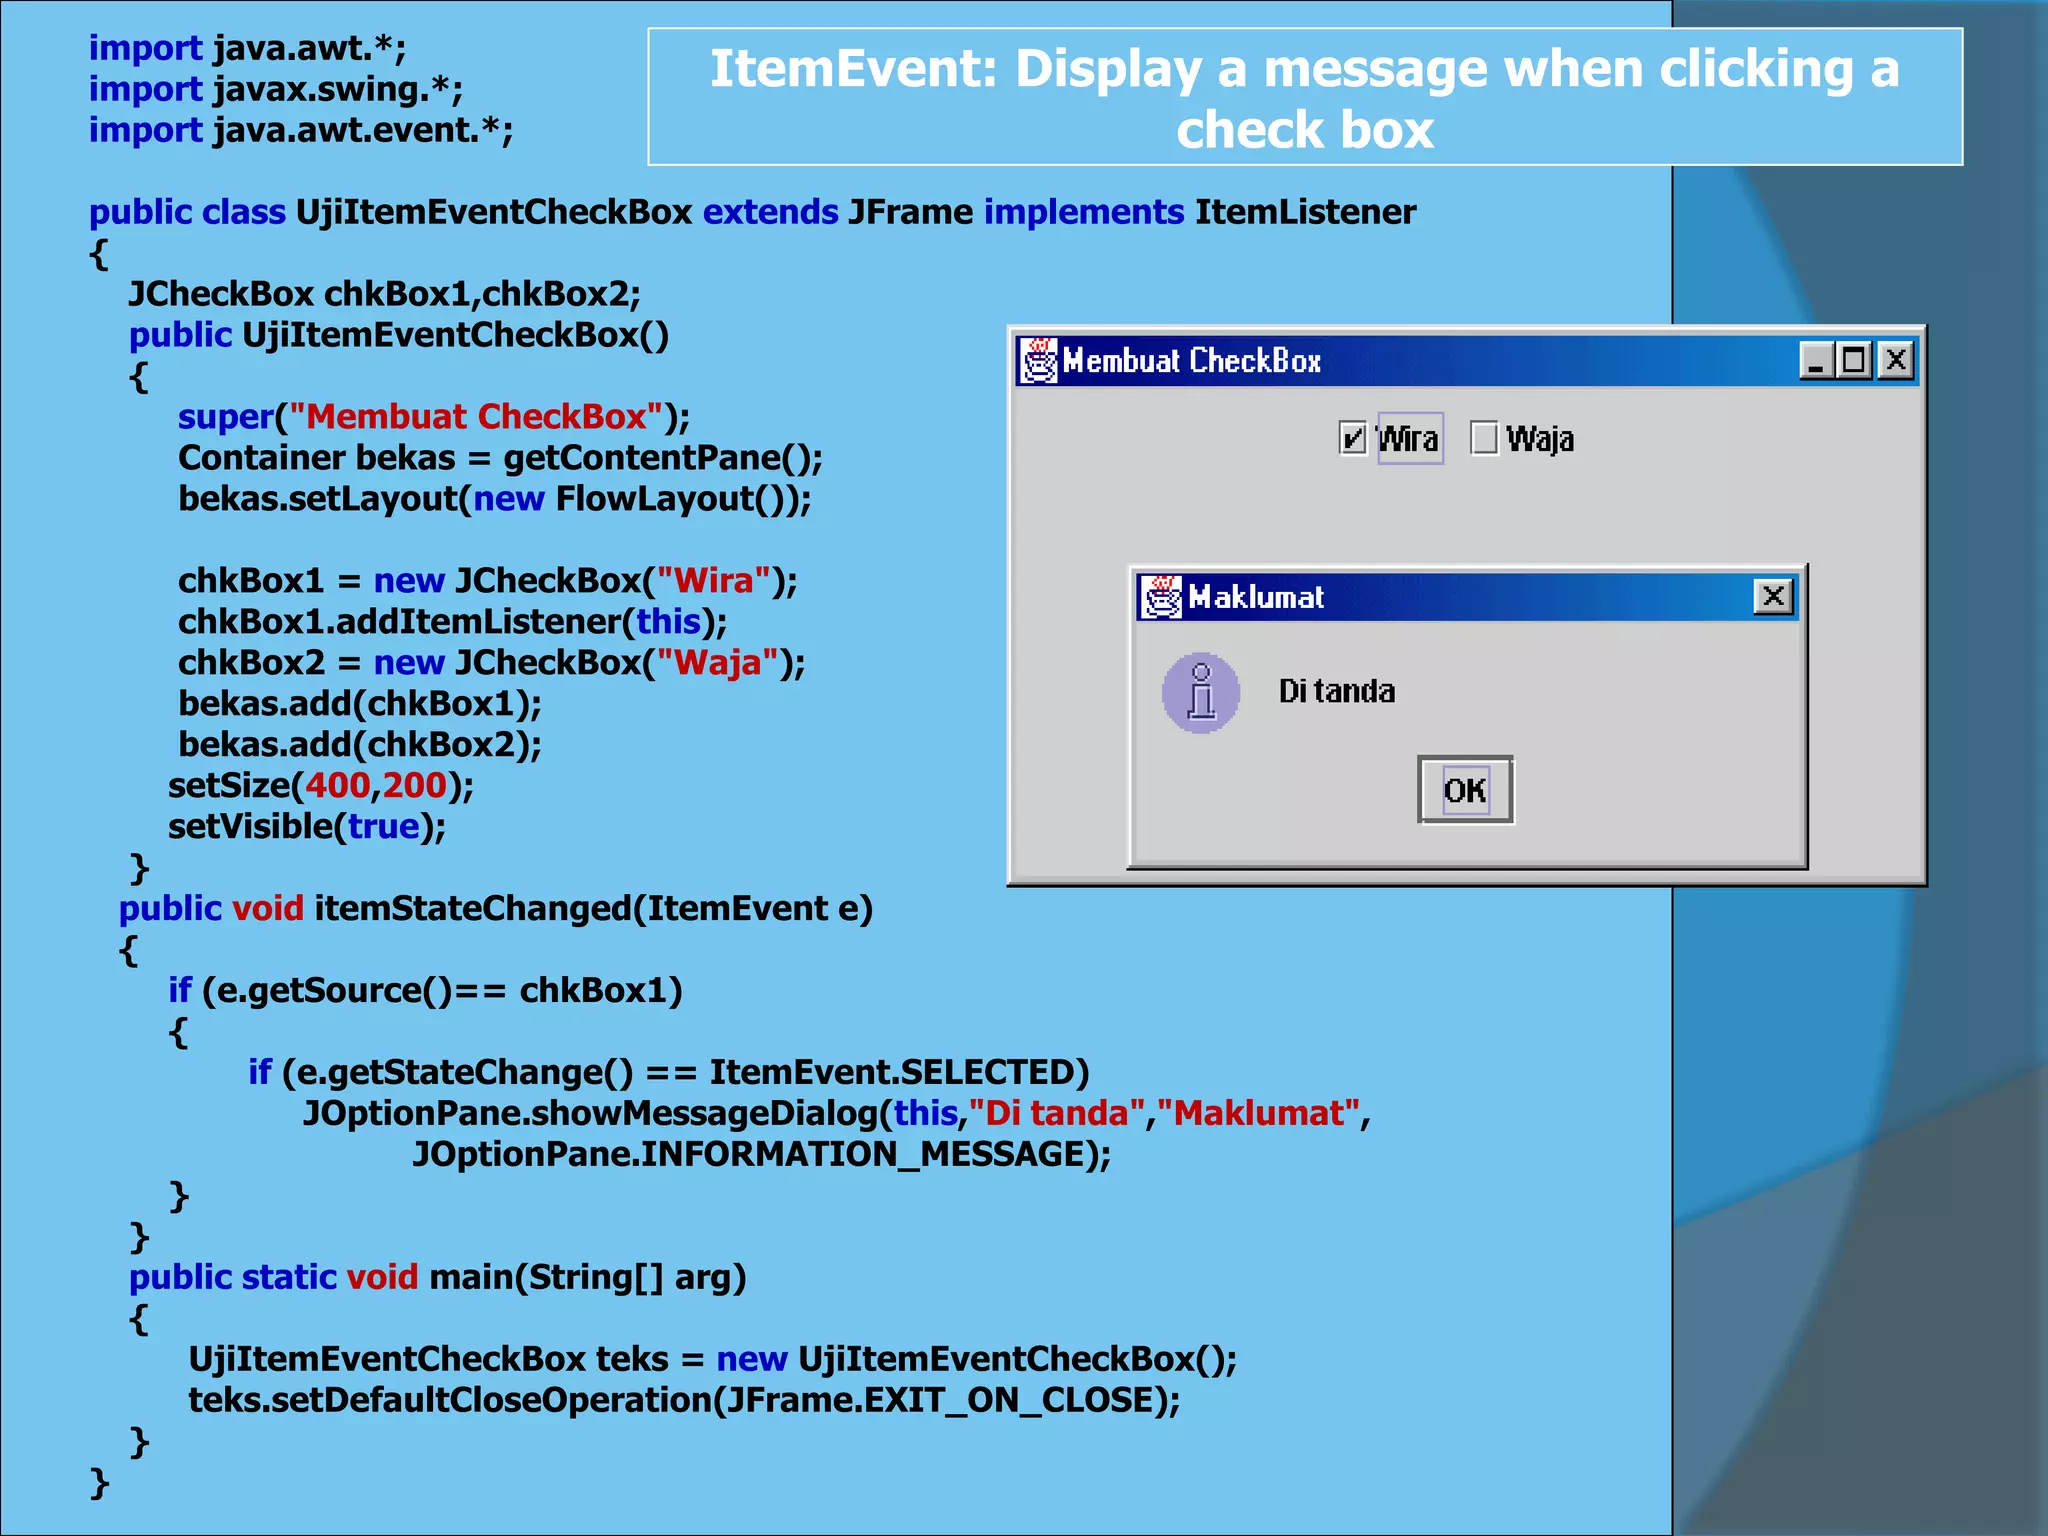The image size is (2048, 1536).
Task: Maximize the Membuat CheckBox window
Action: click(1854, 359)
